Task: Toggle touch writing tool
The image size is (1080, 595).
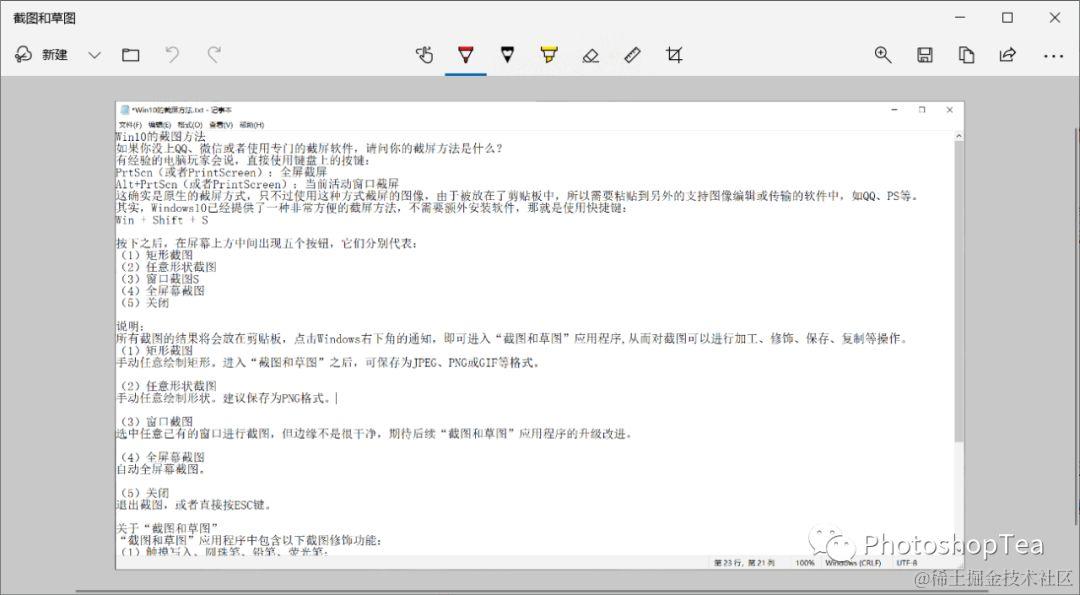Action: click(424, 55)
